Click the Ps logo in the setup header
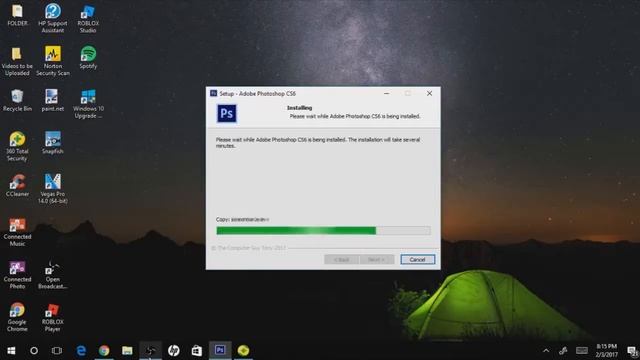 point(227,113)
